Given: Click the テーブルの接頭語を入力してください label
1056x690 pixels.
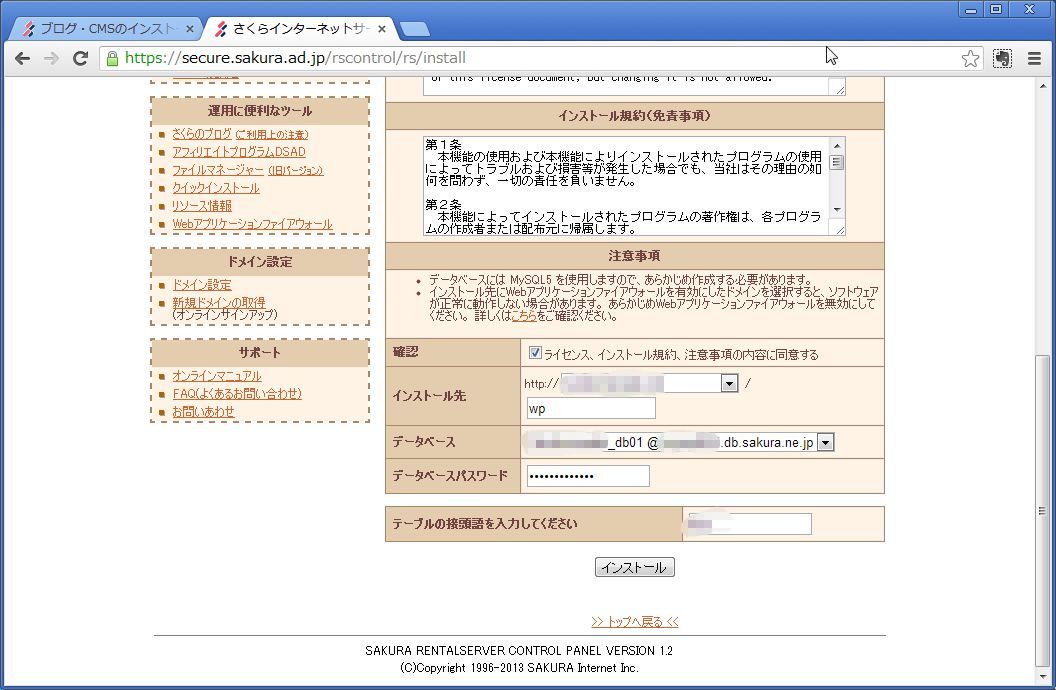Looking at the screenshot, I should (x=485, y=524).
